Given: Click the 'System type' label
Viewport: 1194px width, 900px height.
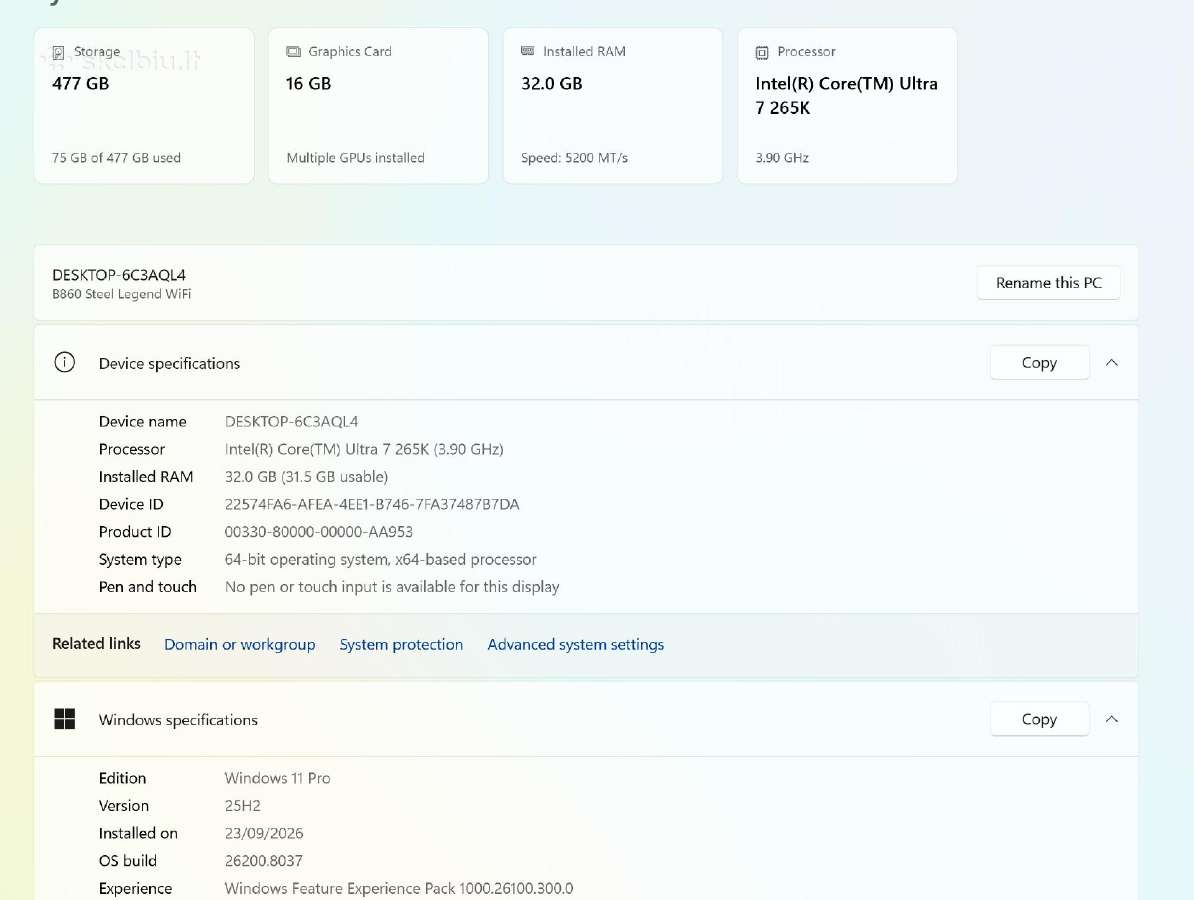Looking at the screenshot, I should [140, 559].
